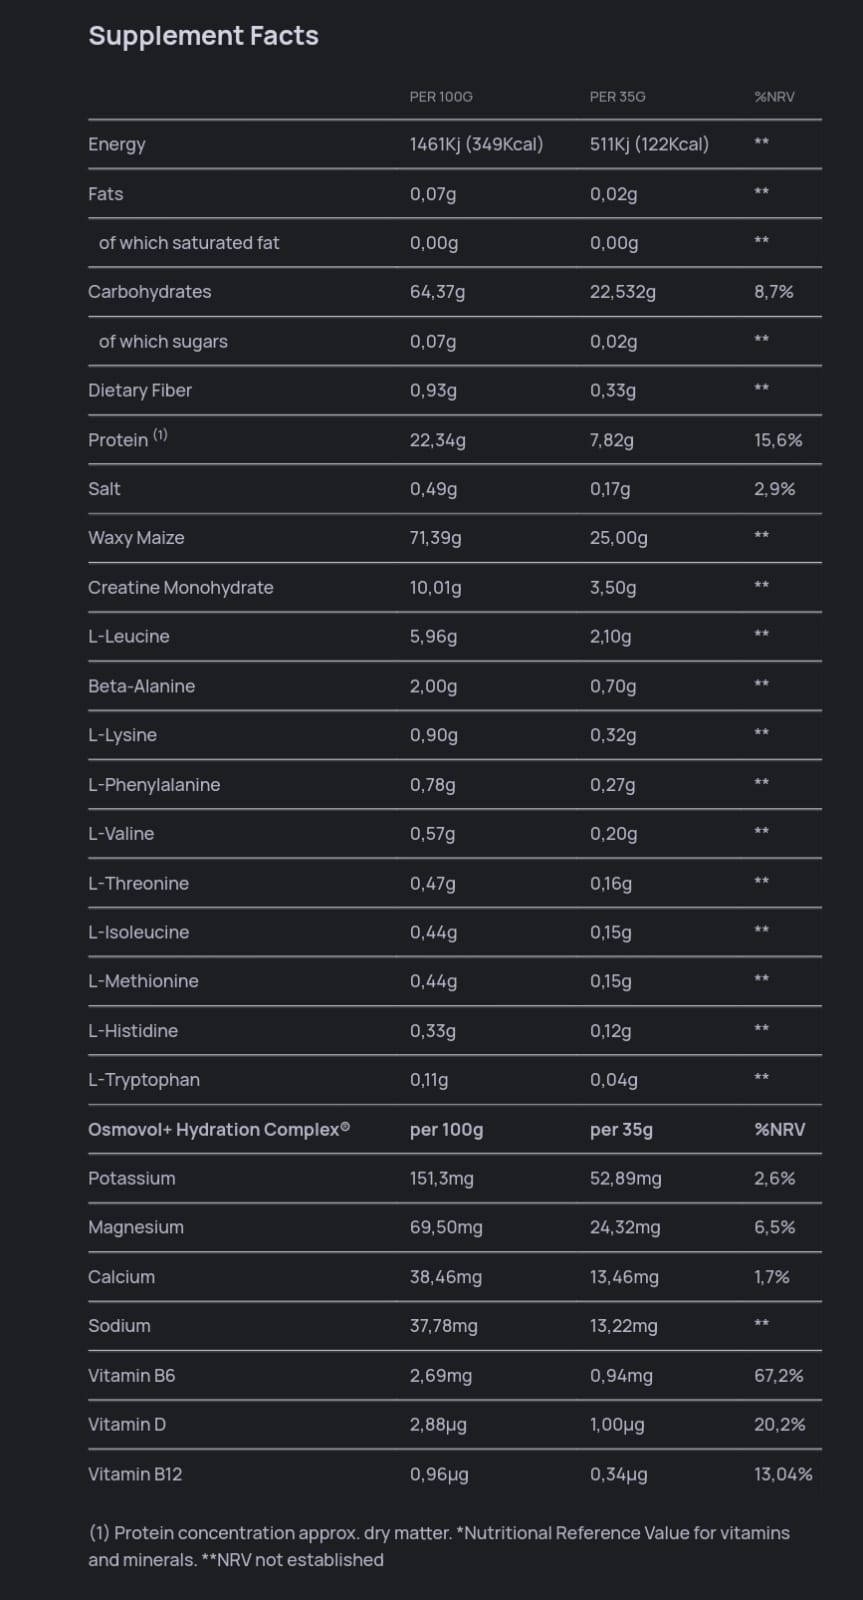
Task: Select the Vitamin B6 67,2% value
Action: click(x=779, y=1376)
